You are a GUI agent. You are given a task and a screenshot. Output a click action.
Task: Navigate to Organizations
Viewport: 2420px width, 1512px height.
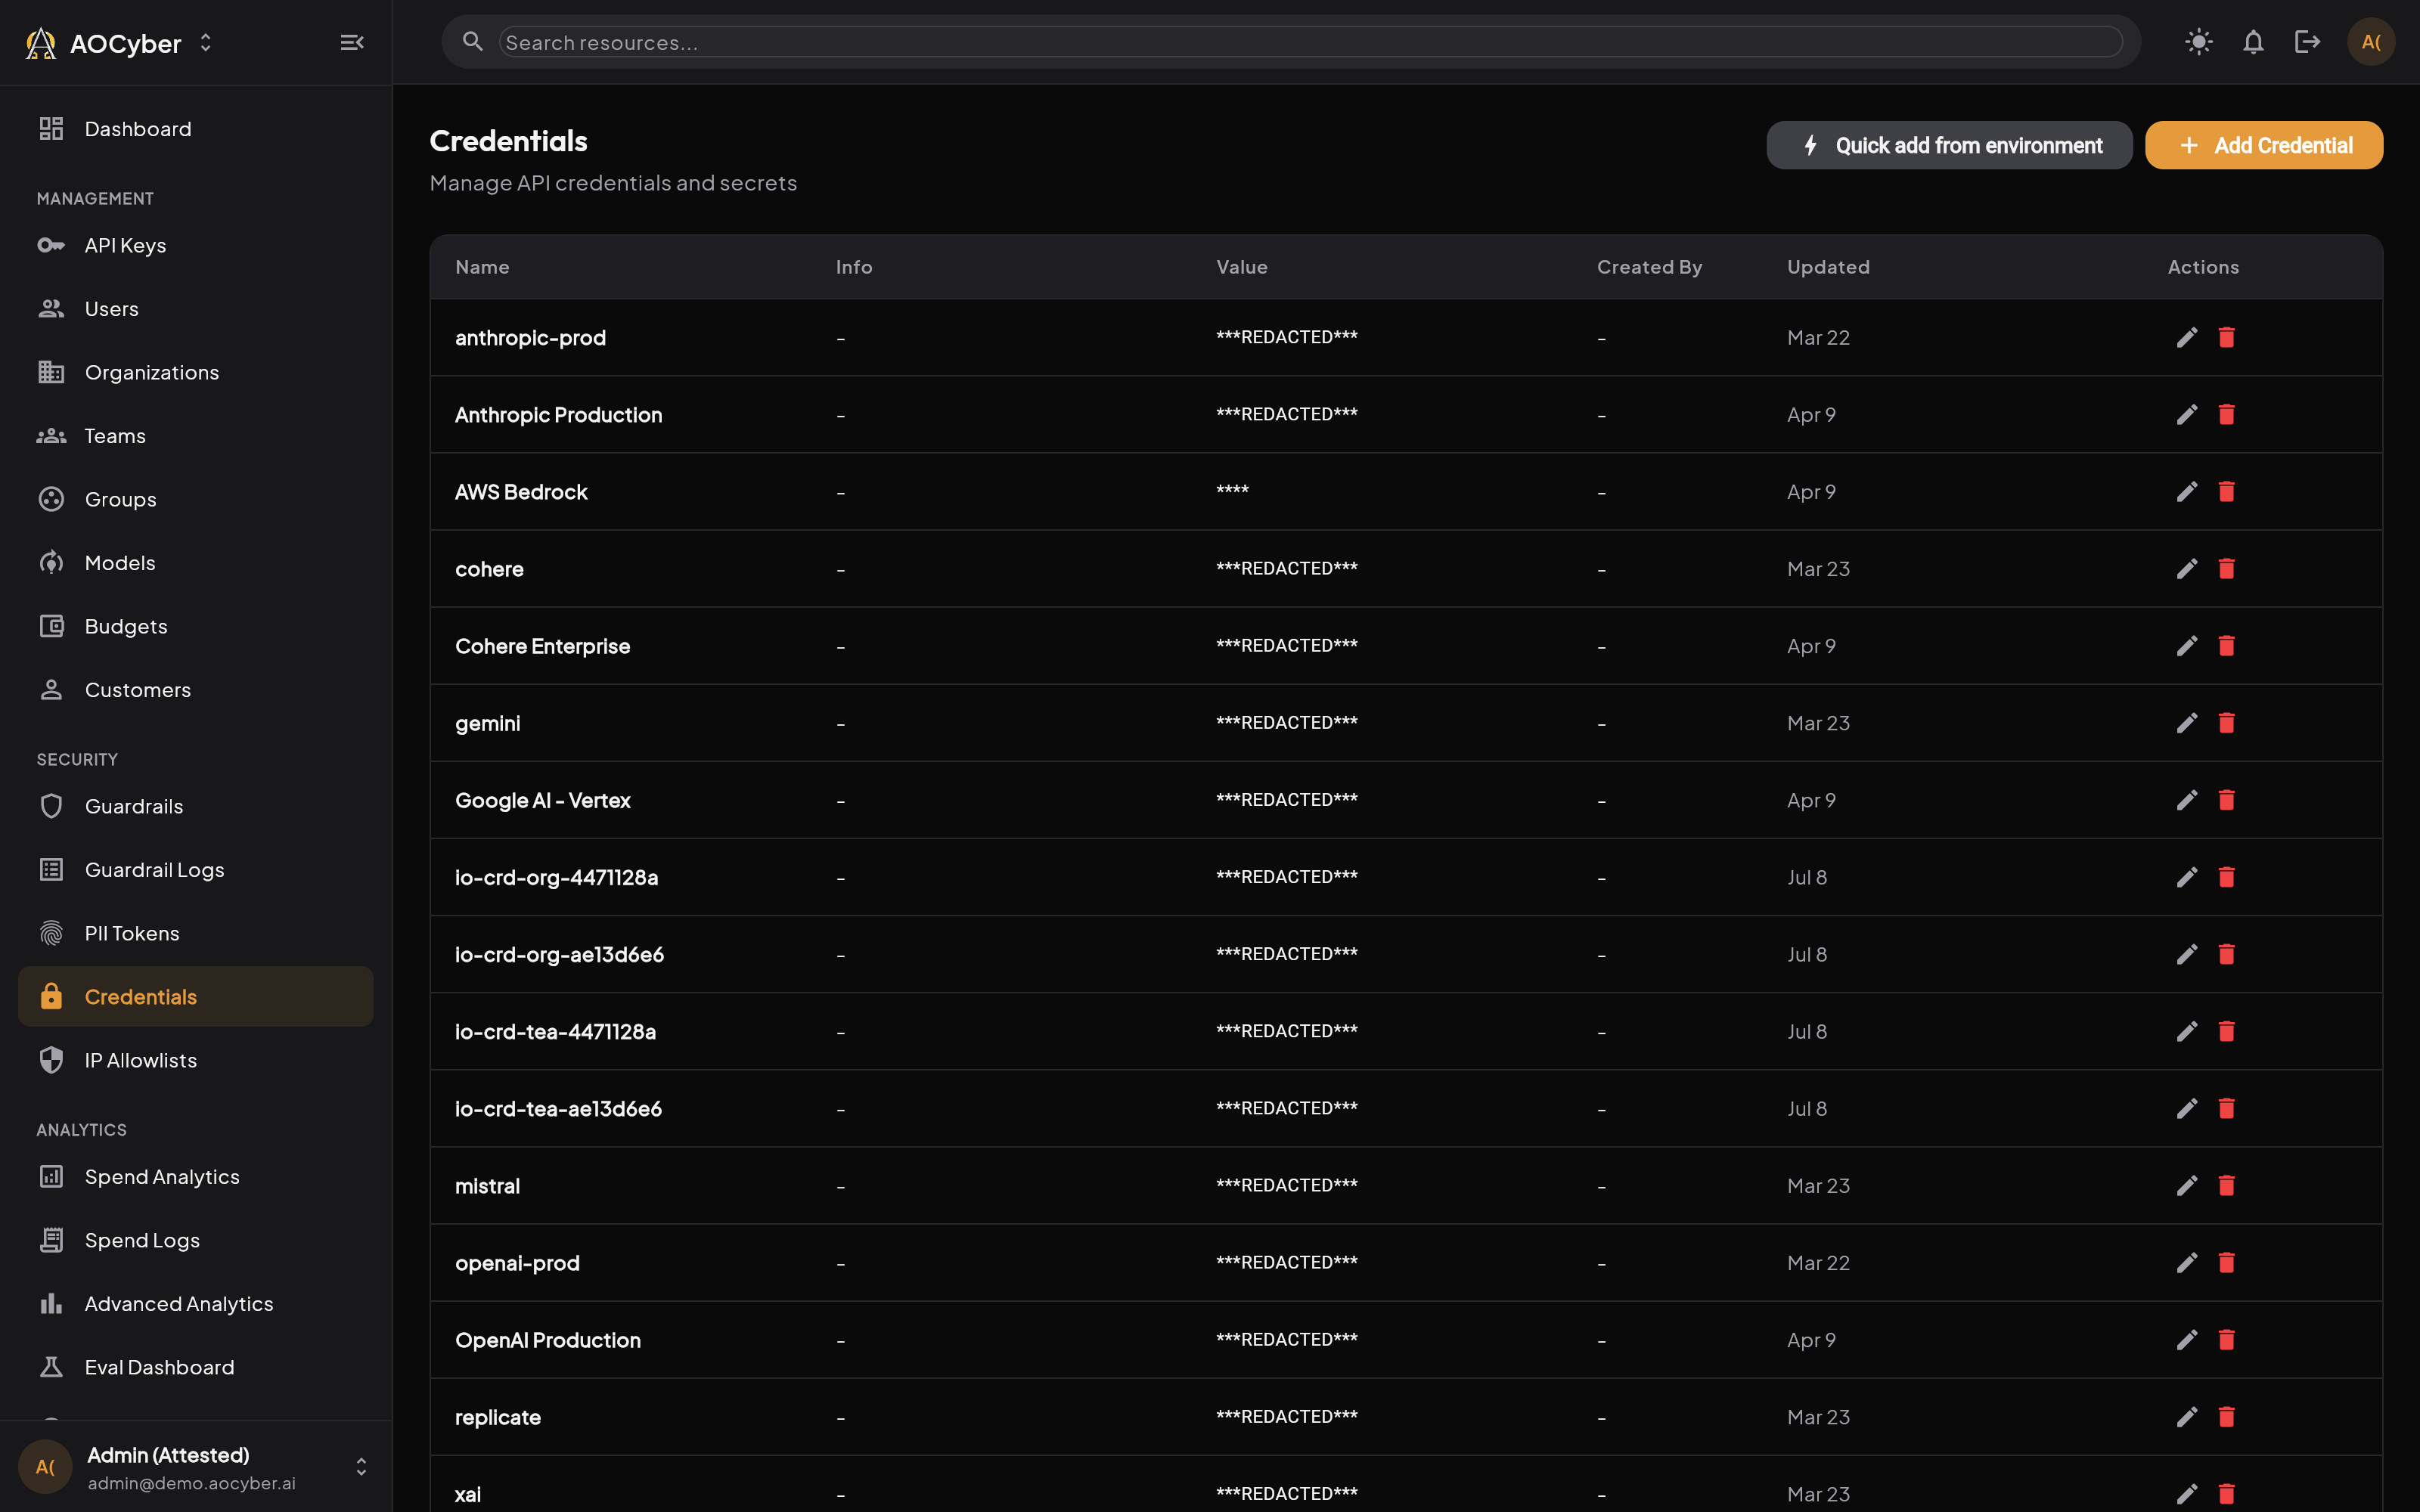click(196, 372)
